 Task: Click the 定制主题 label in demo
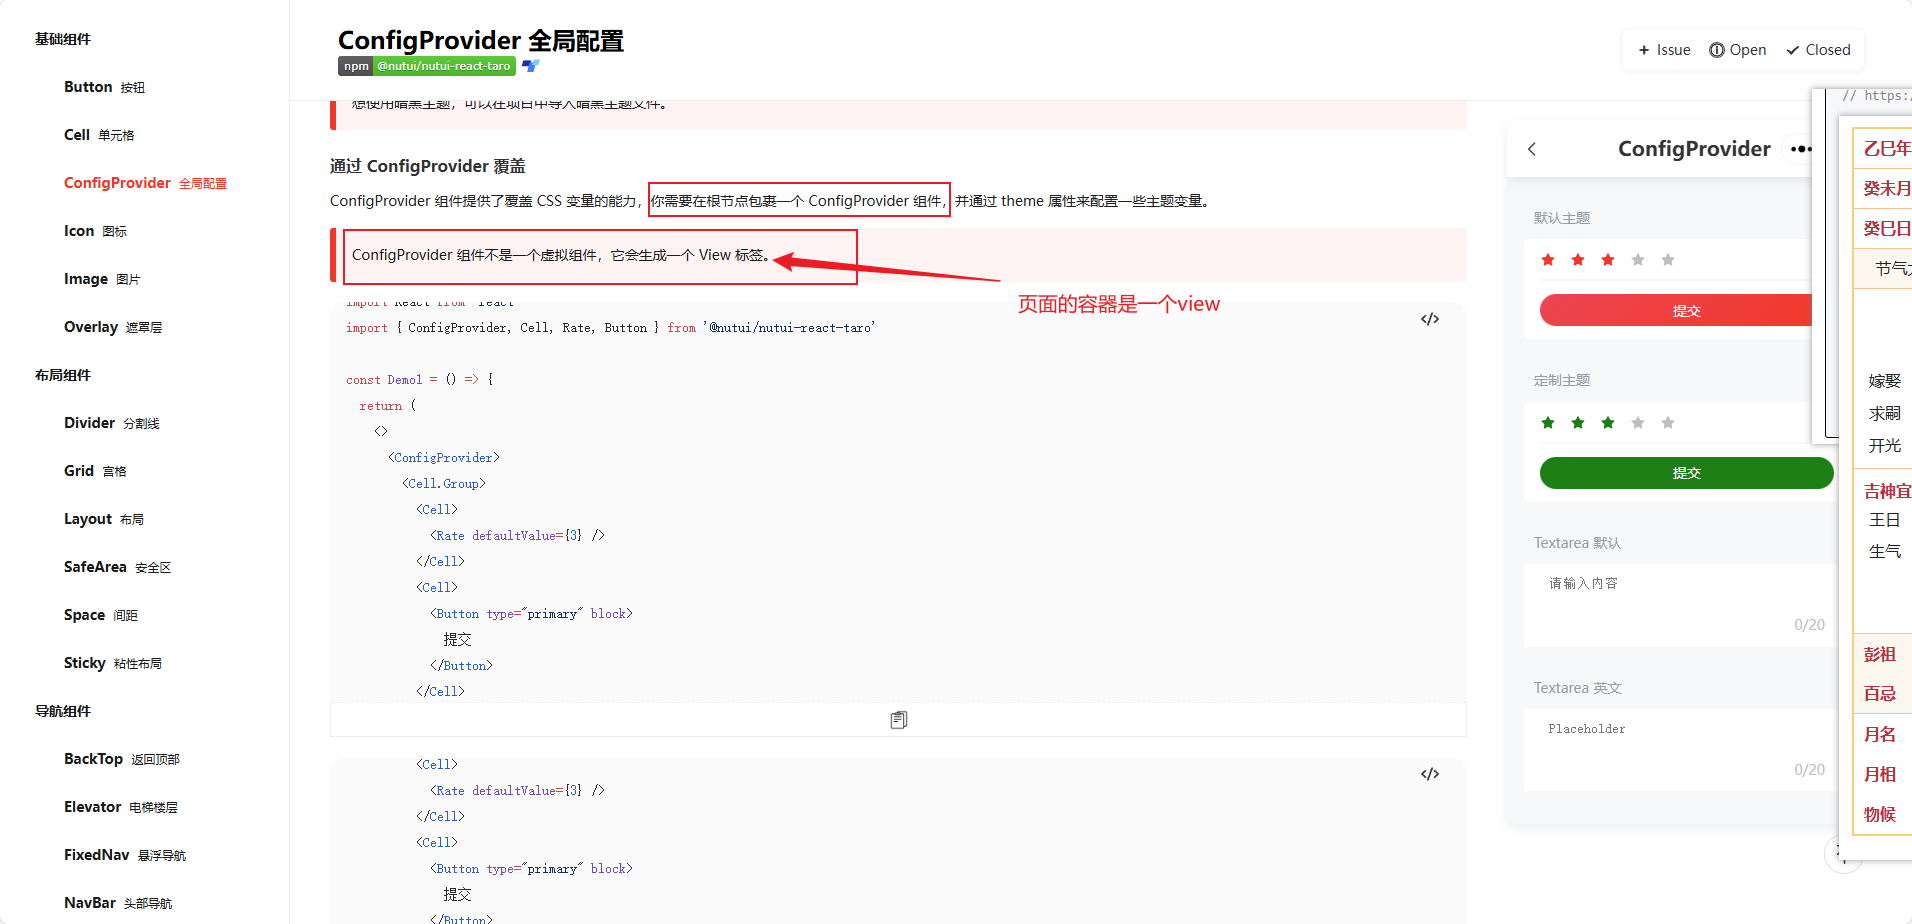(1562, 380)
